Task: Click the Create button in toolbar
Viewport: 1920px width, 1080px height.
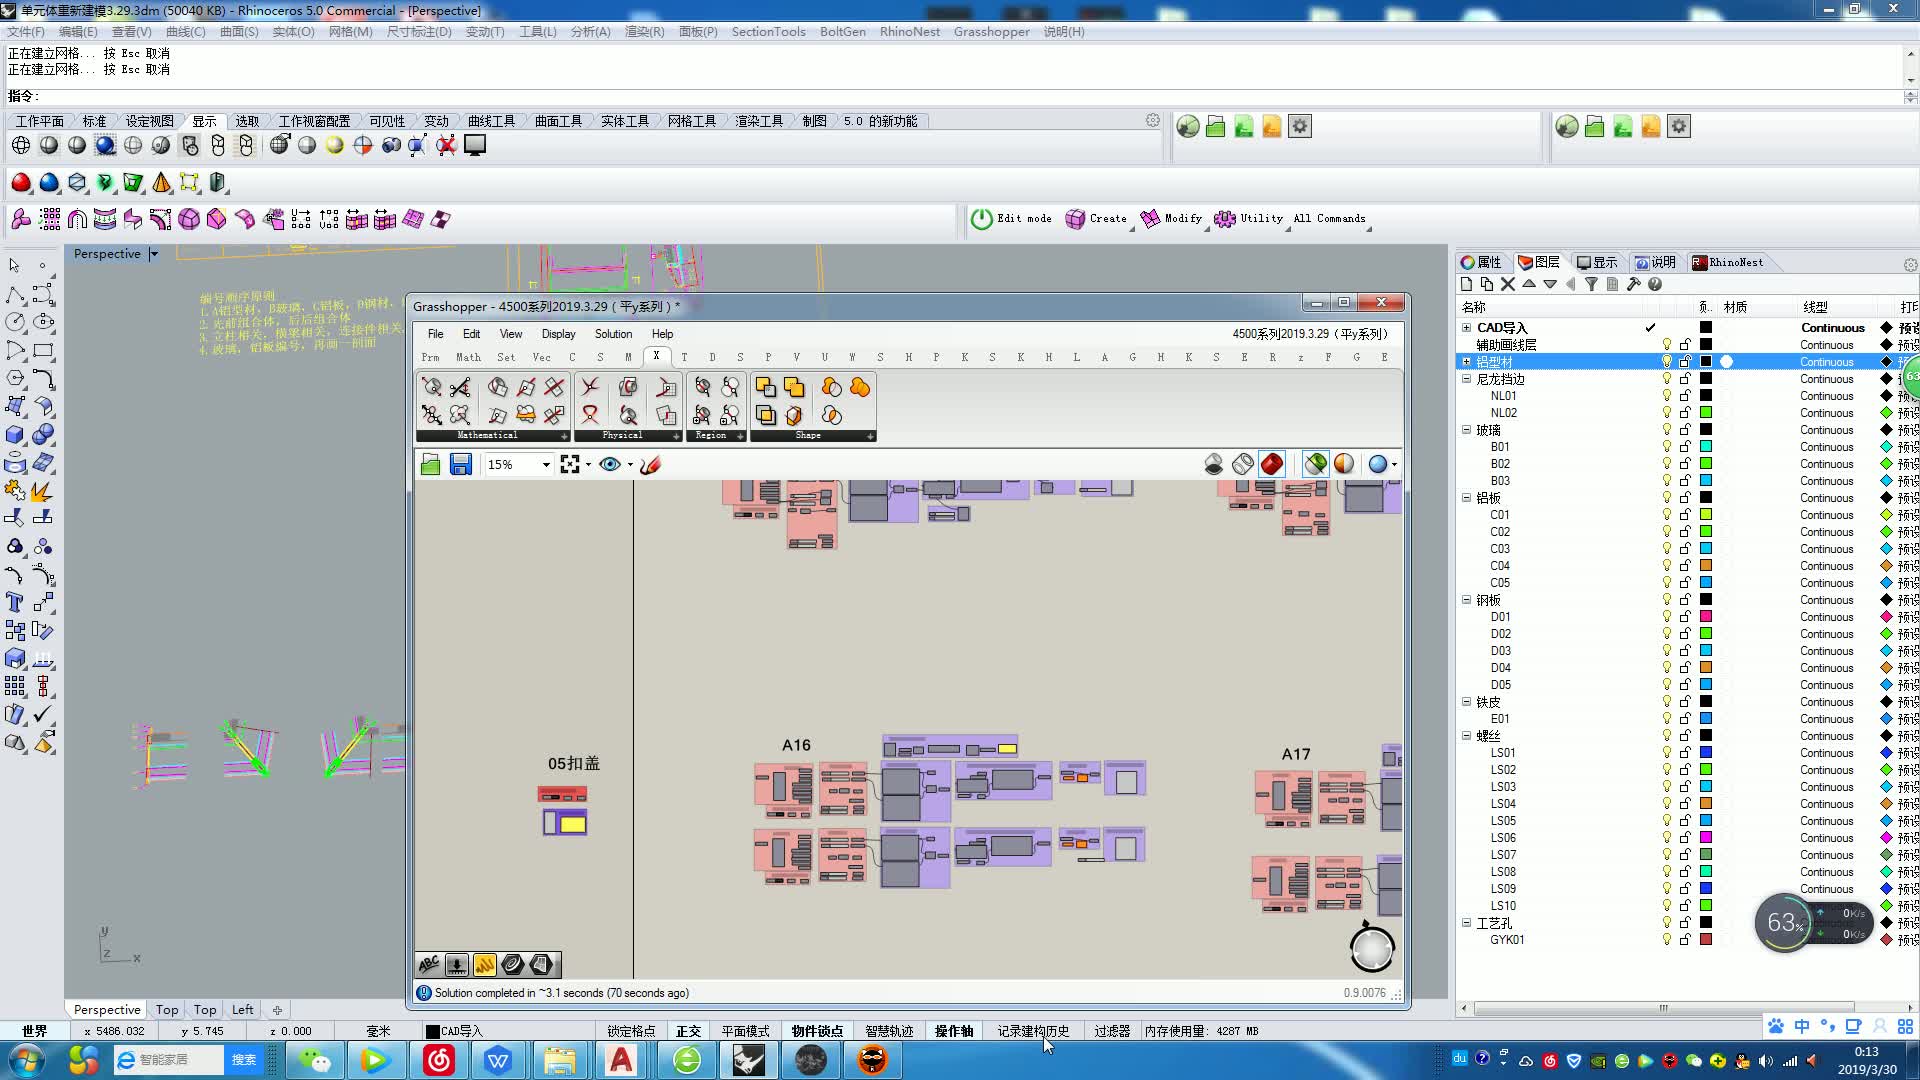Action: click(x=1096, y=219)
